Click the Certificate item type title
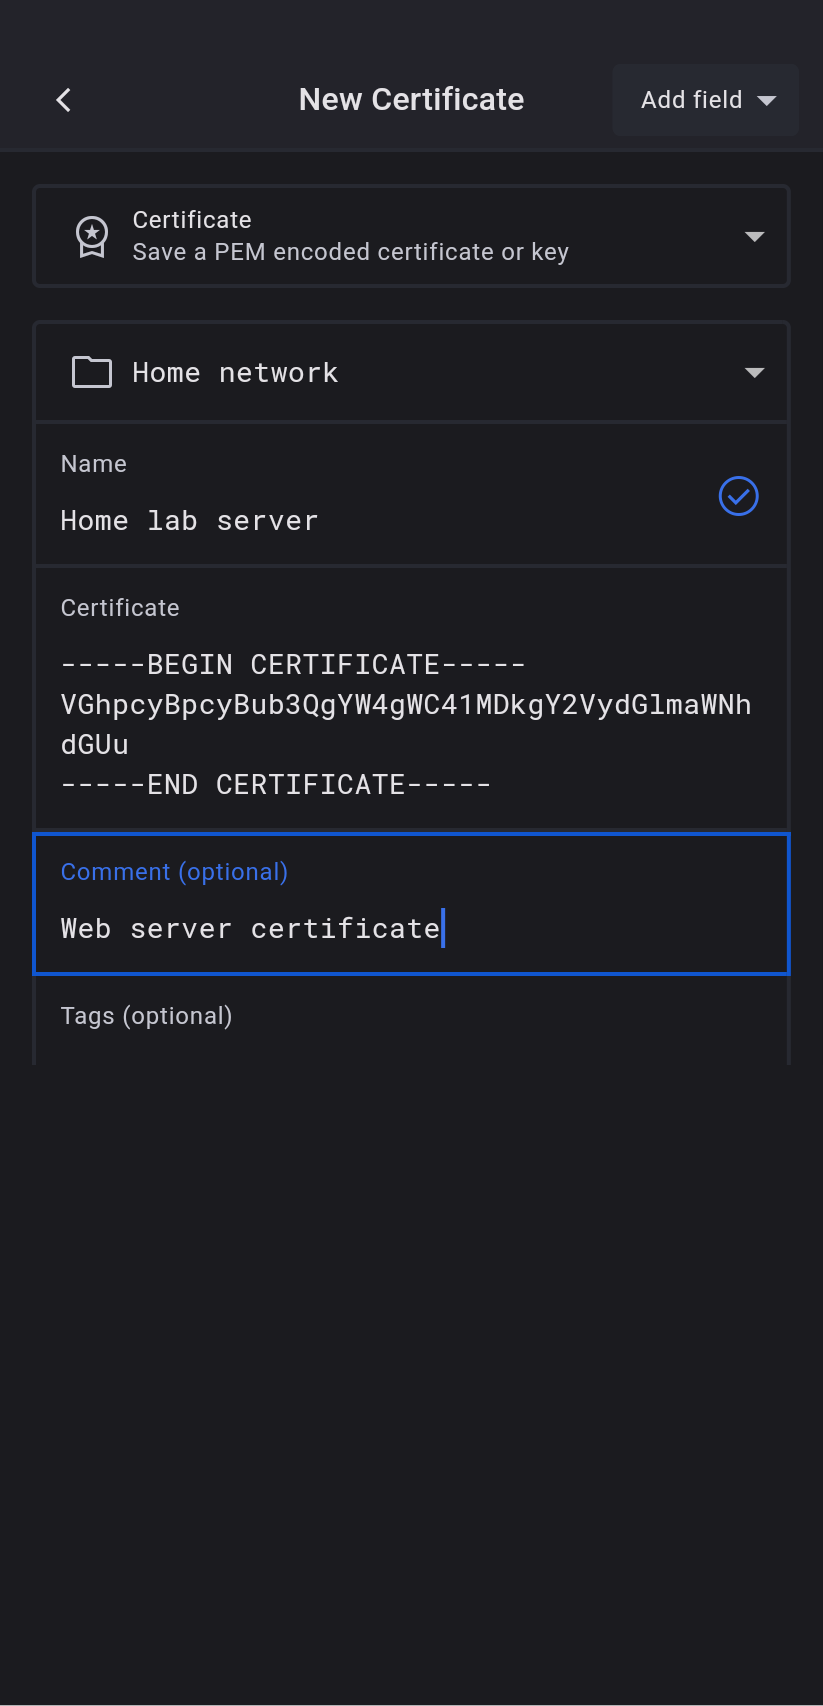 tap(192, 220)
